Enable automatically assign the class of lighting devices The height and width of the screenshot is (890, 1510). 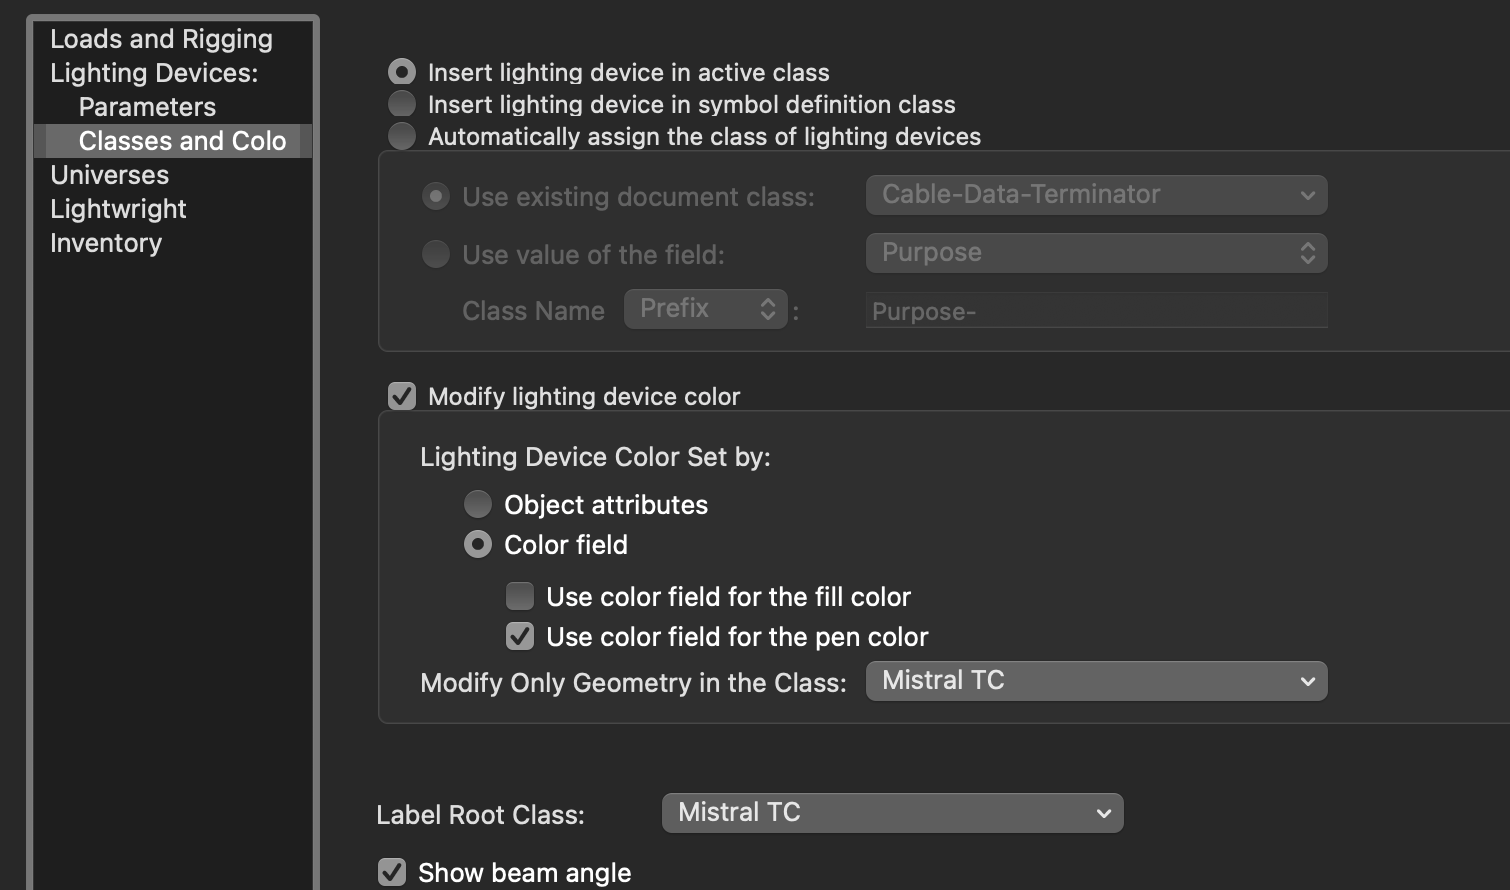(x=401, y=135)
